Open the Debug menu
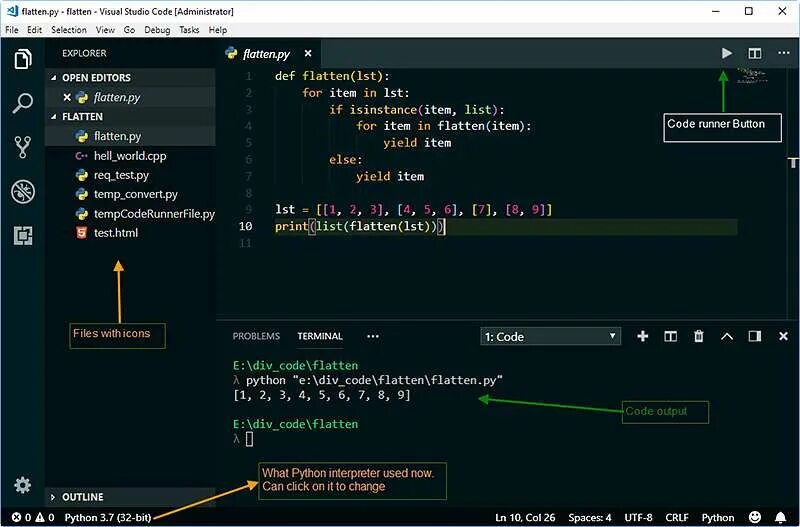The image size is (800, 527). [157, 30]
